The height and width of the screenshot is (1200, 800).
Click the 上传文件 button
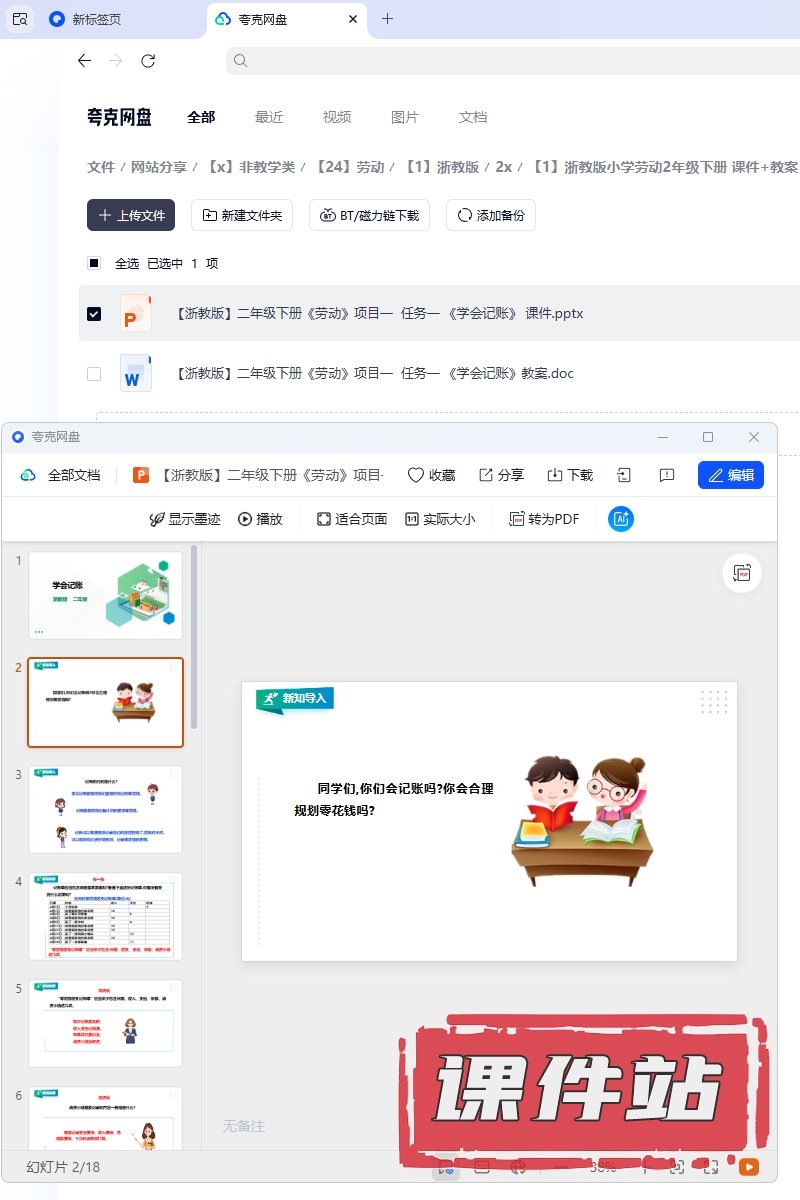pyautogui.click(x=131, y=215)
